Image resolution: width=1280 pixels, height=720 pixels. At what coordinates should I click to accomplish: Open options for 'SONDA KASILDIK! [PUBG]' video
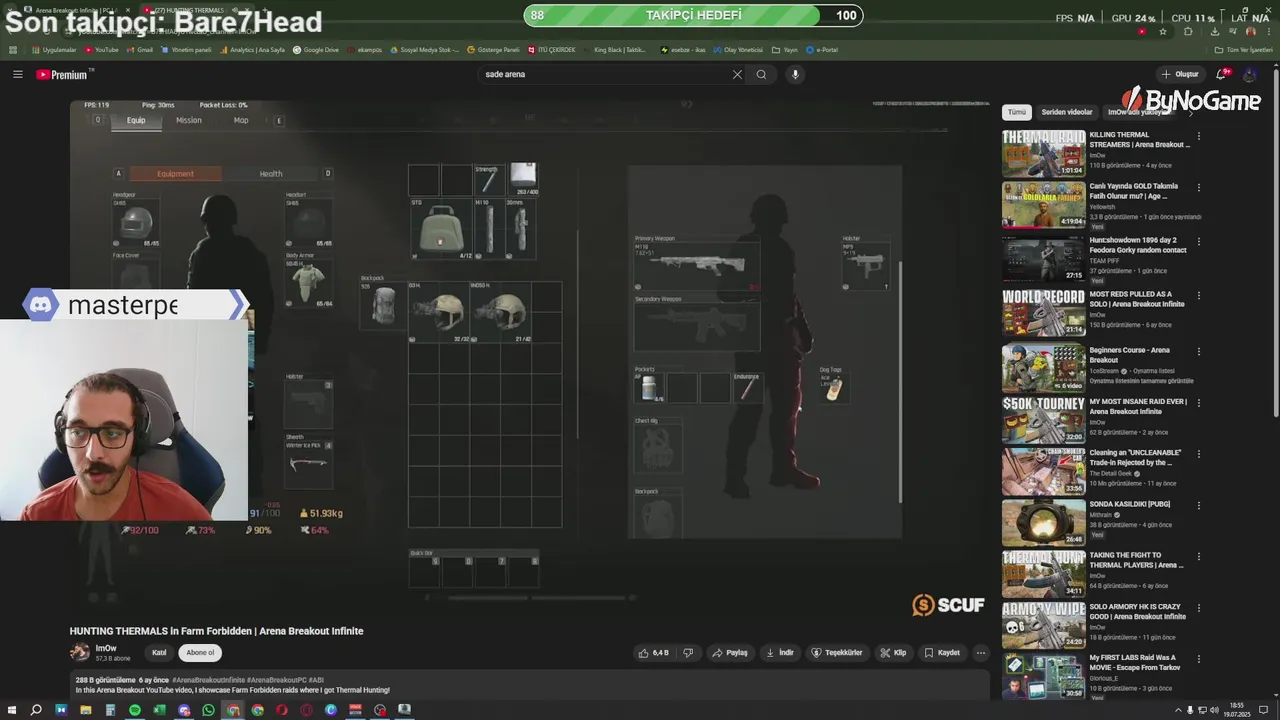coord(1198,504)
